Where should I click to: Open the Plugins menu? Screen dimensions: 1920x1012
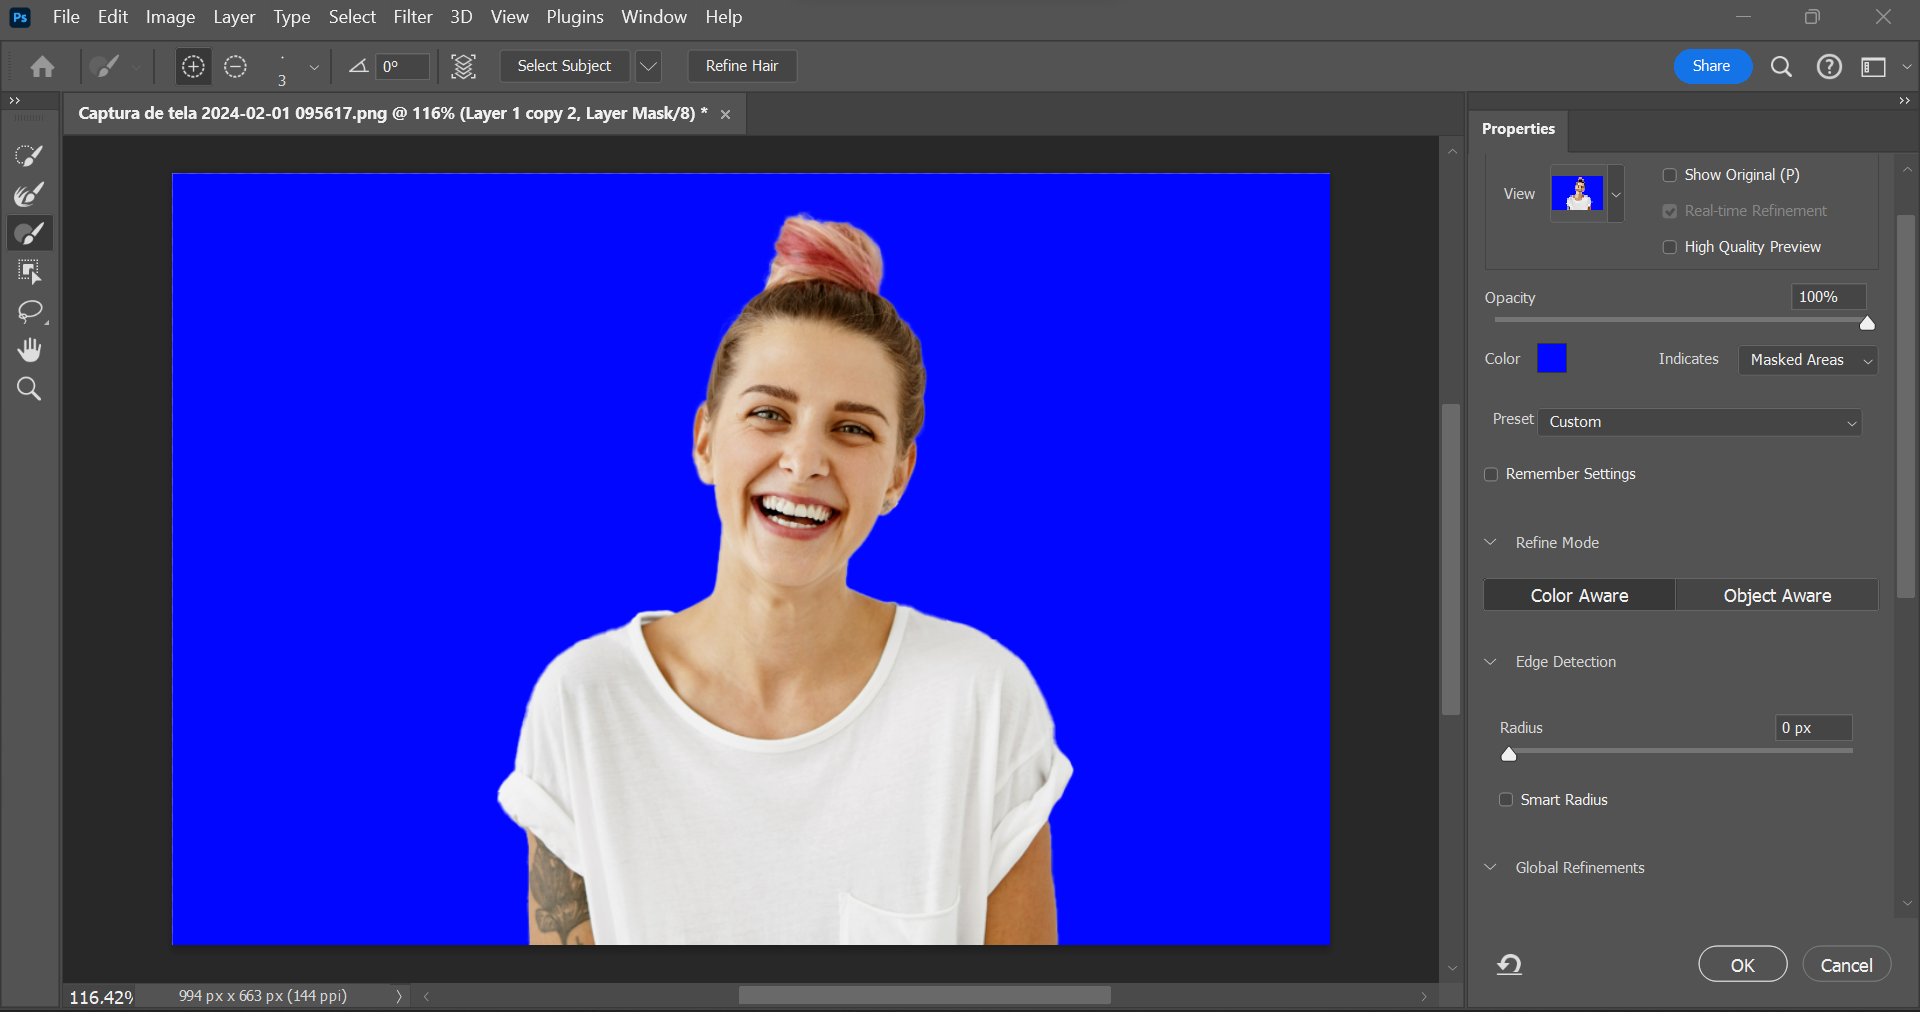click(x=575, y=17)
